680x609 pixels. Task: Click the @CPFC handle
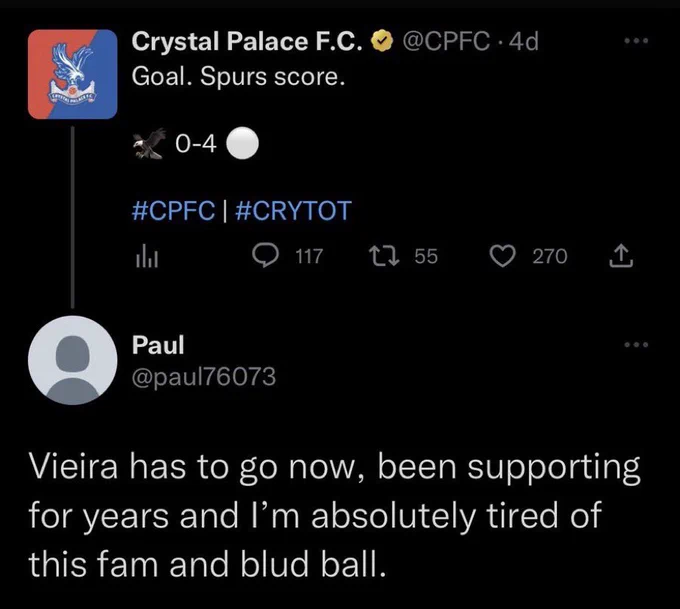pyautogui.click(x=447, y=42)
